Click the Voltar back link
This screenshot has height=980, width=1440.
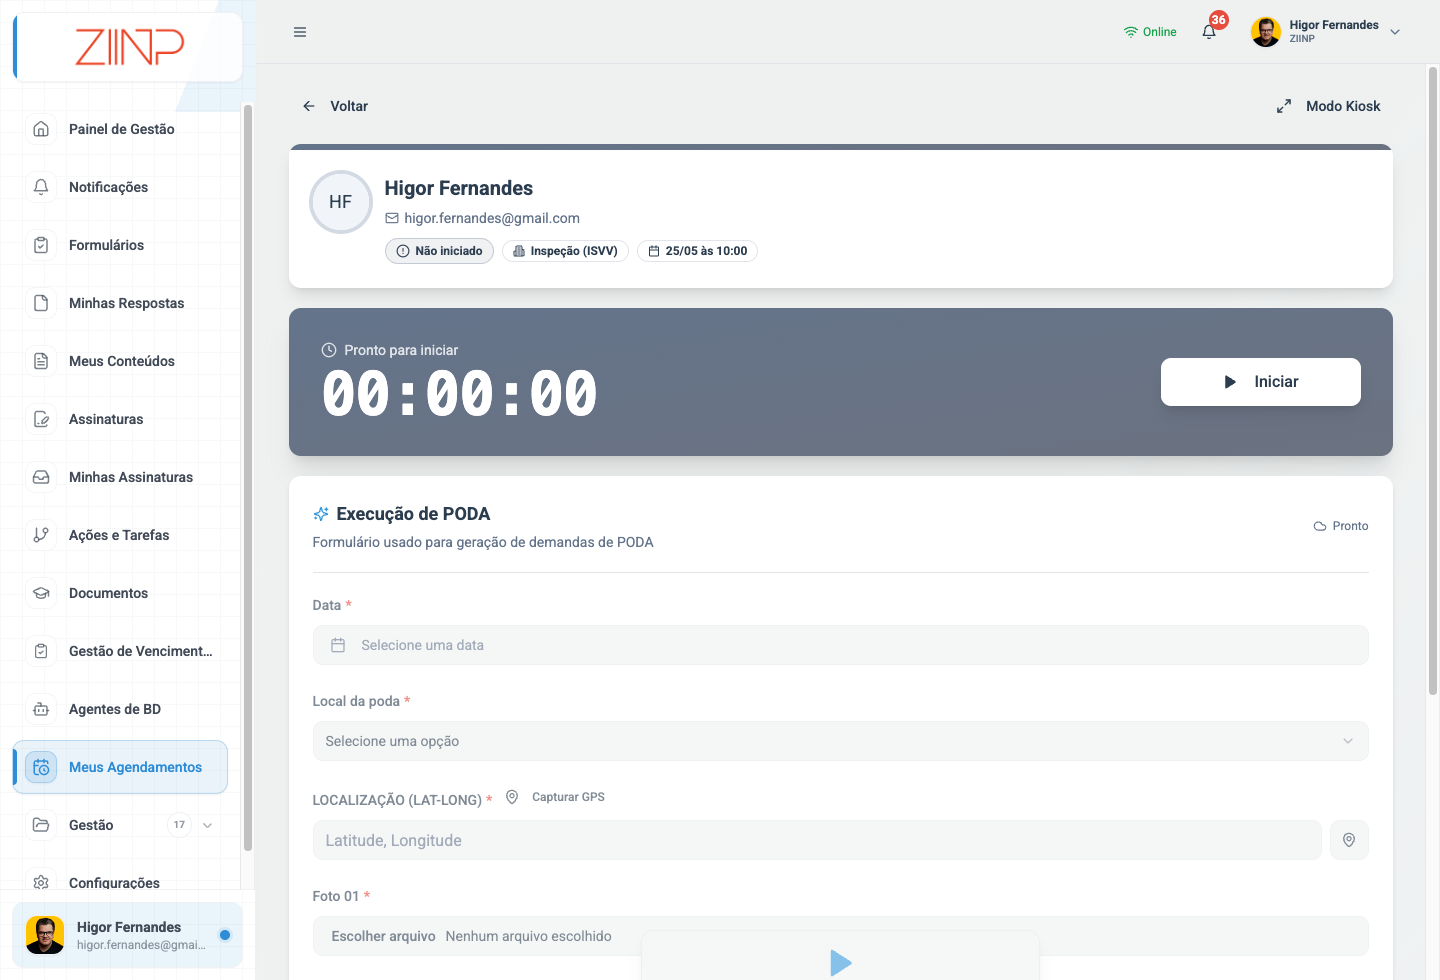[x=336, y=106]
